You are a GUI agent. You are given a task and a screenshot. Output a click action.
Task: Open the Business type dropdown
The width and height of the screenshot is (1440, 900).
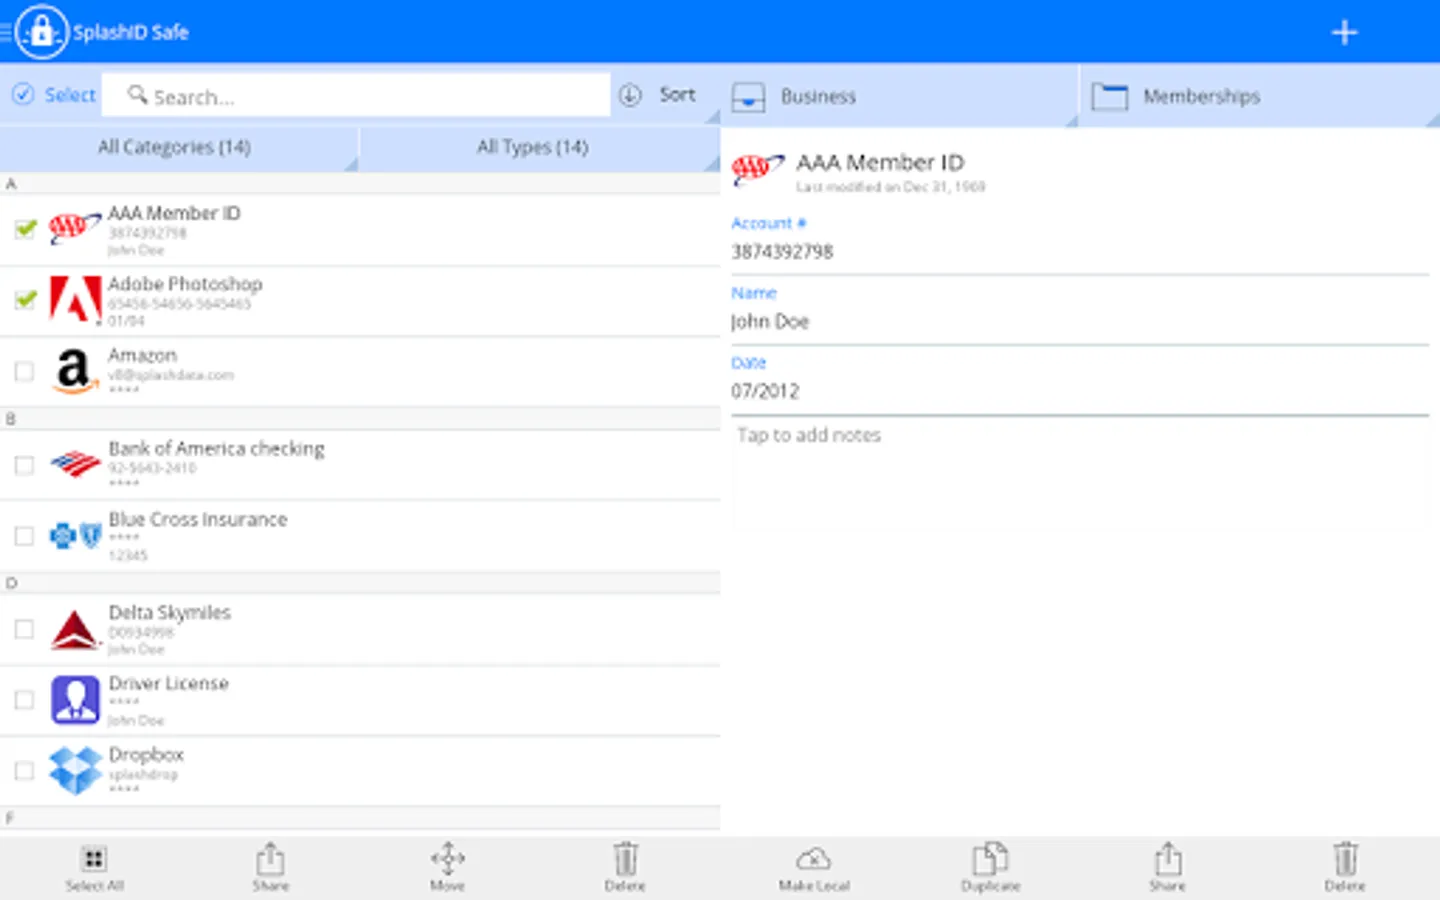(x=900, y=97)
